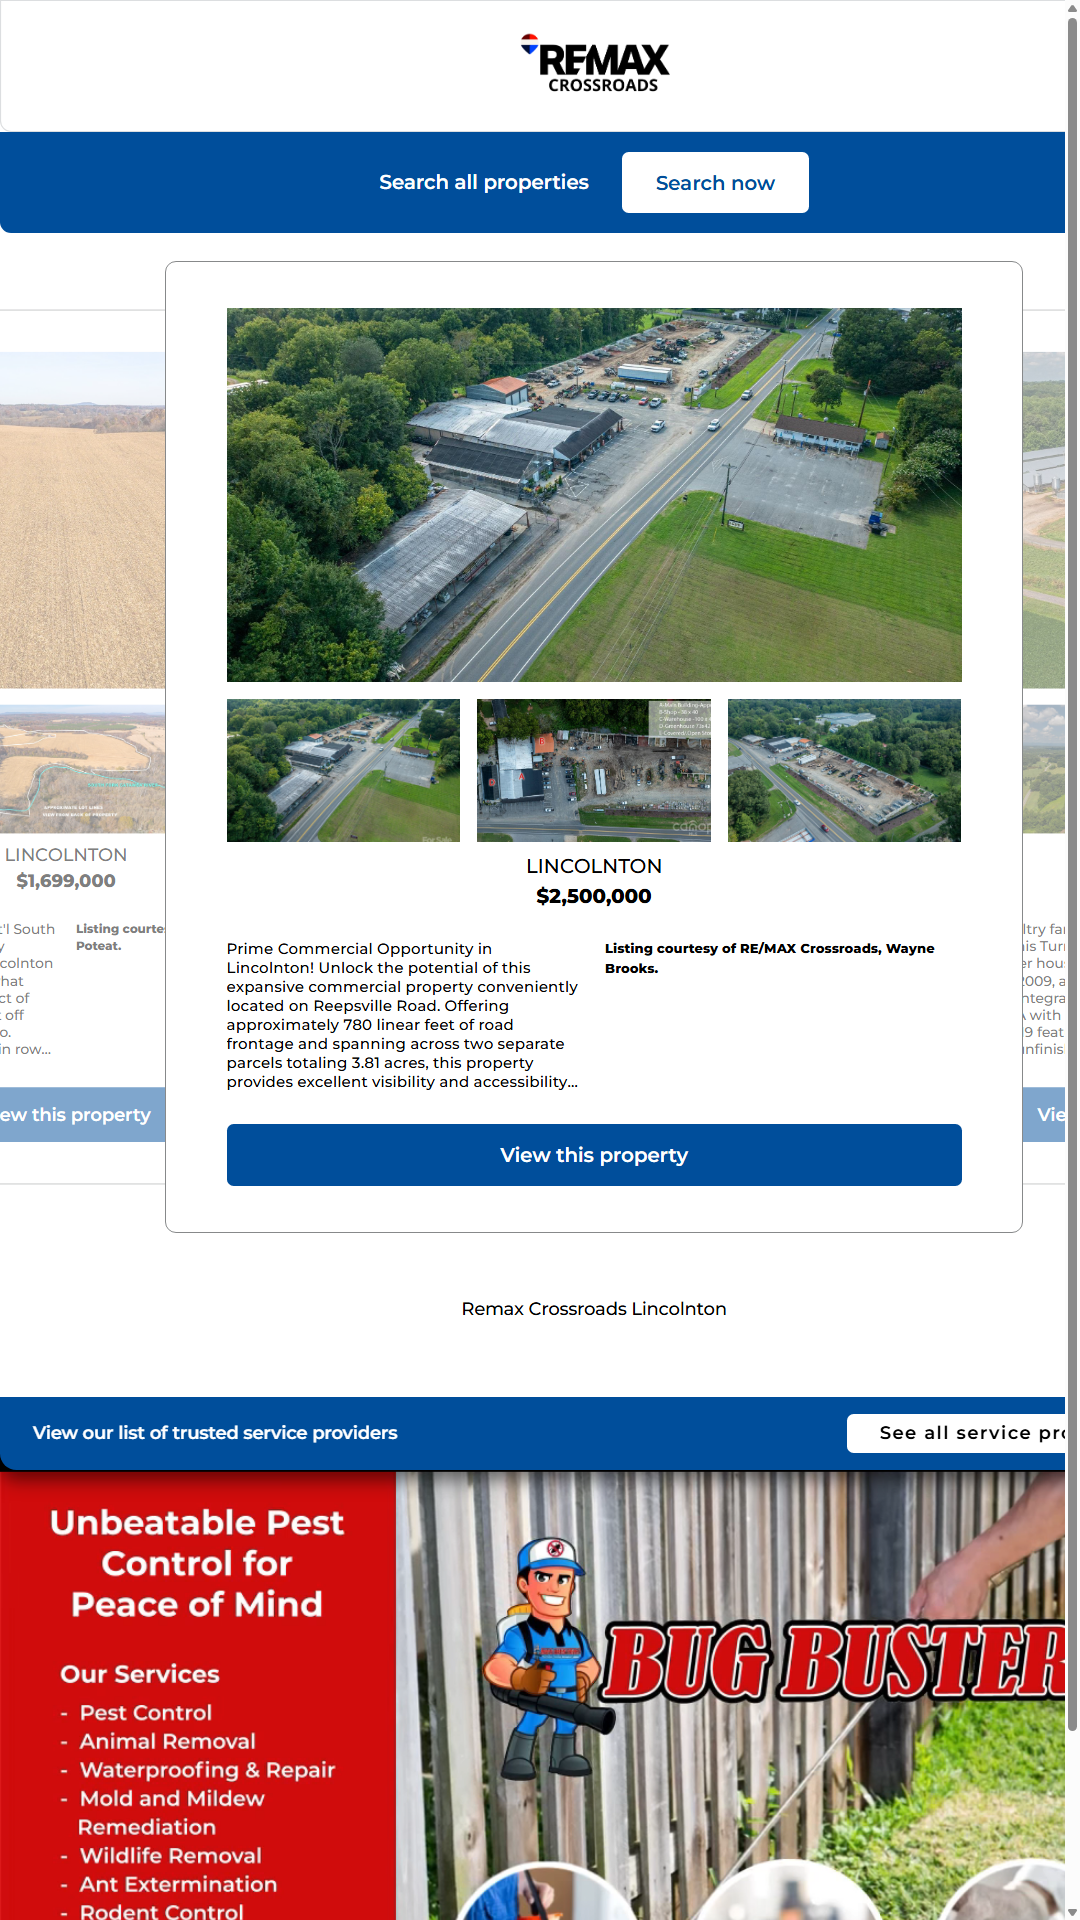
Task: Click View this property for $2,500,000 listing
Action: 594,1155
